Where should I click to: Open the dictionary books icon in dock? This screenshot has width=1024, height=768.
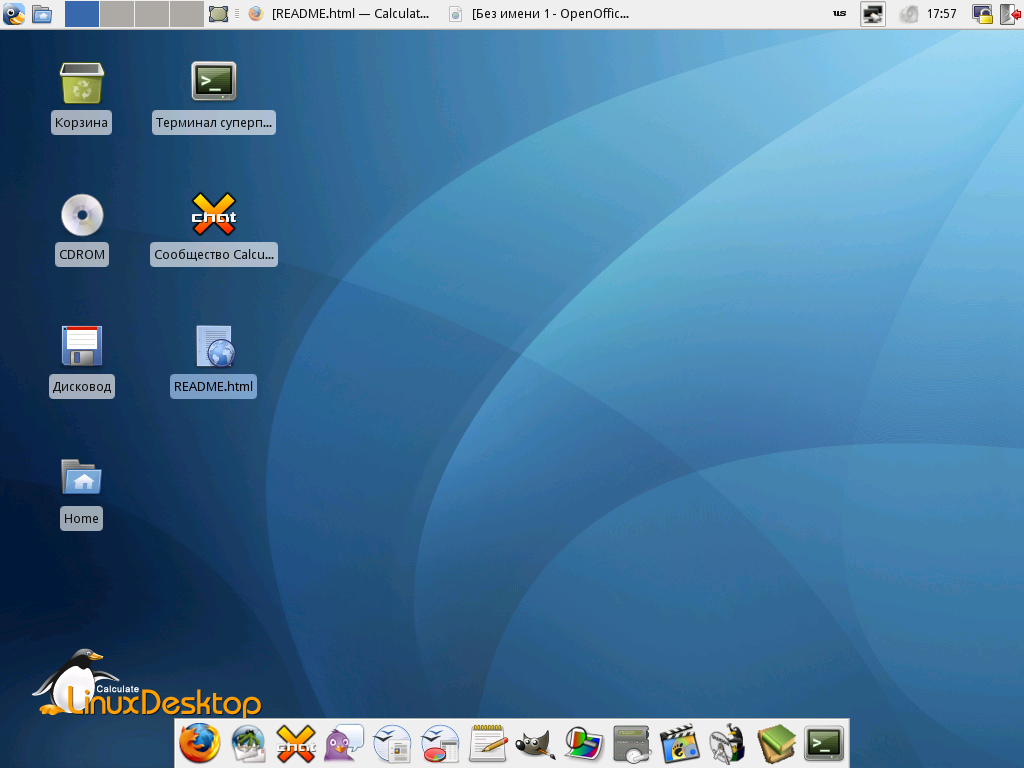click(x=776, y=743)
